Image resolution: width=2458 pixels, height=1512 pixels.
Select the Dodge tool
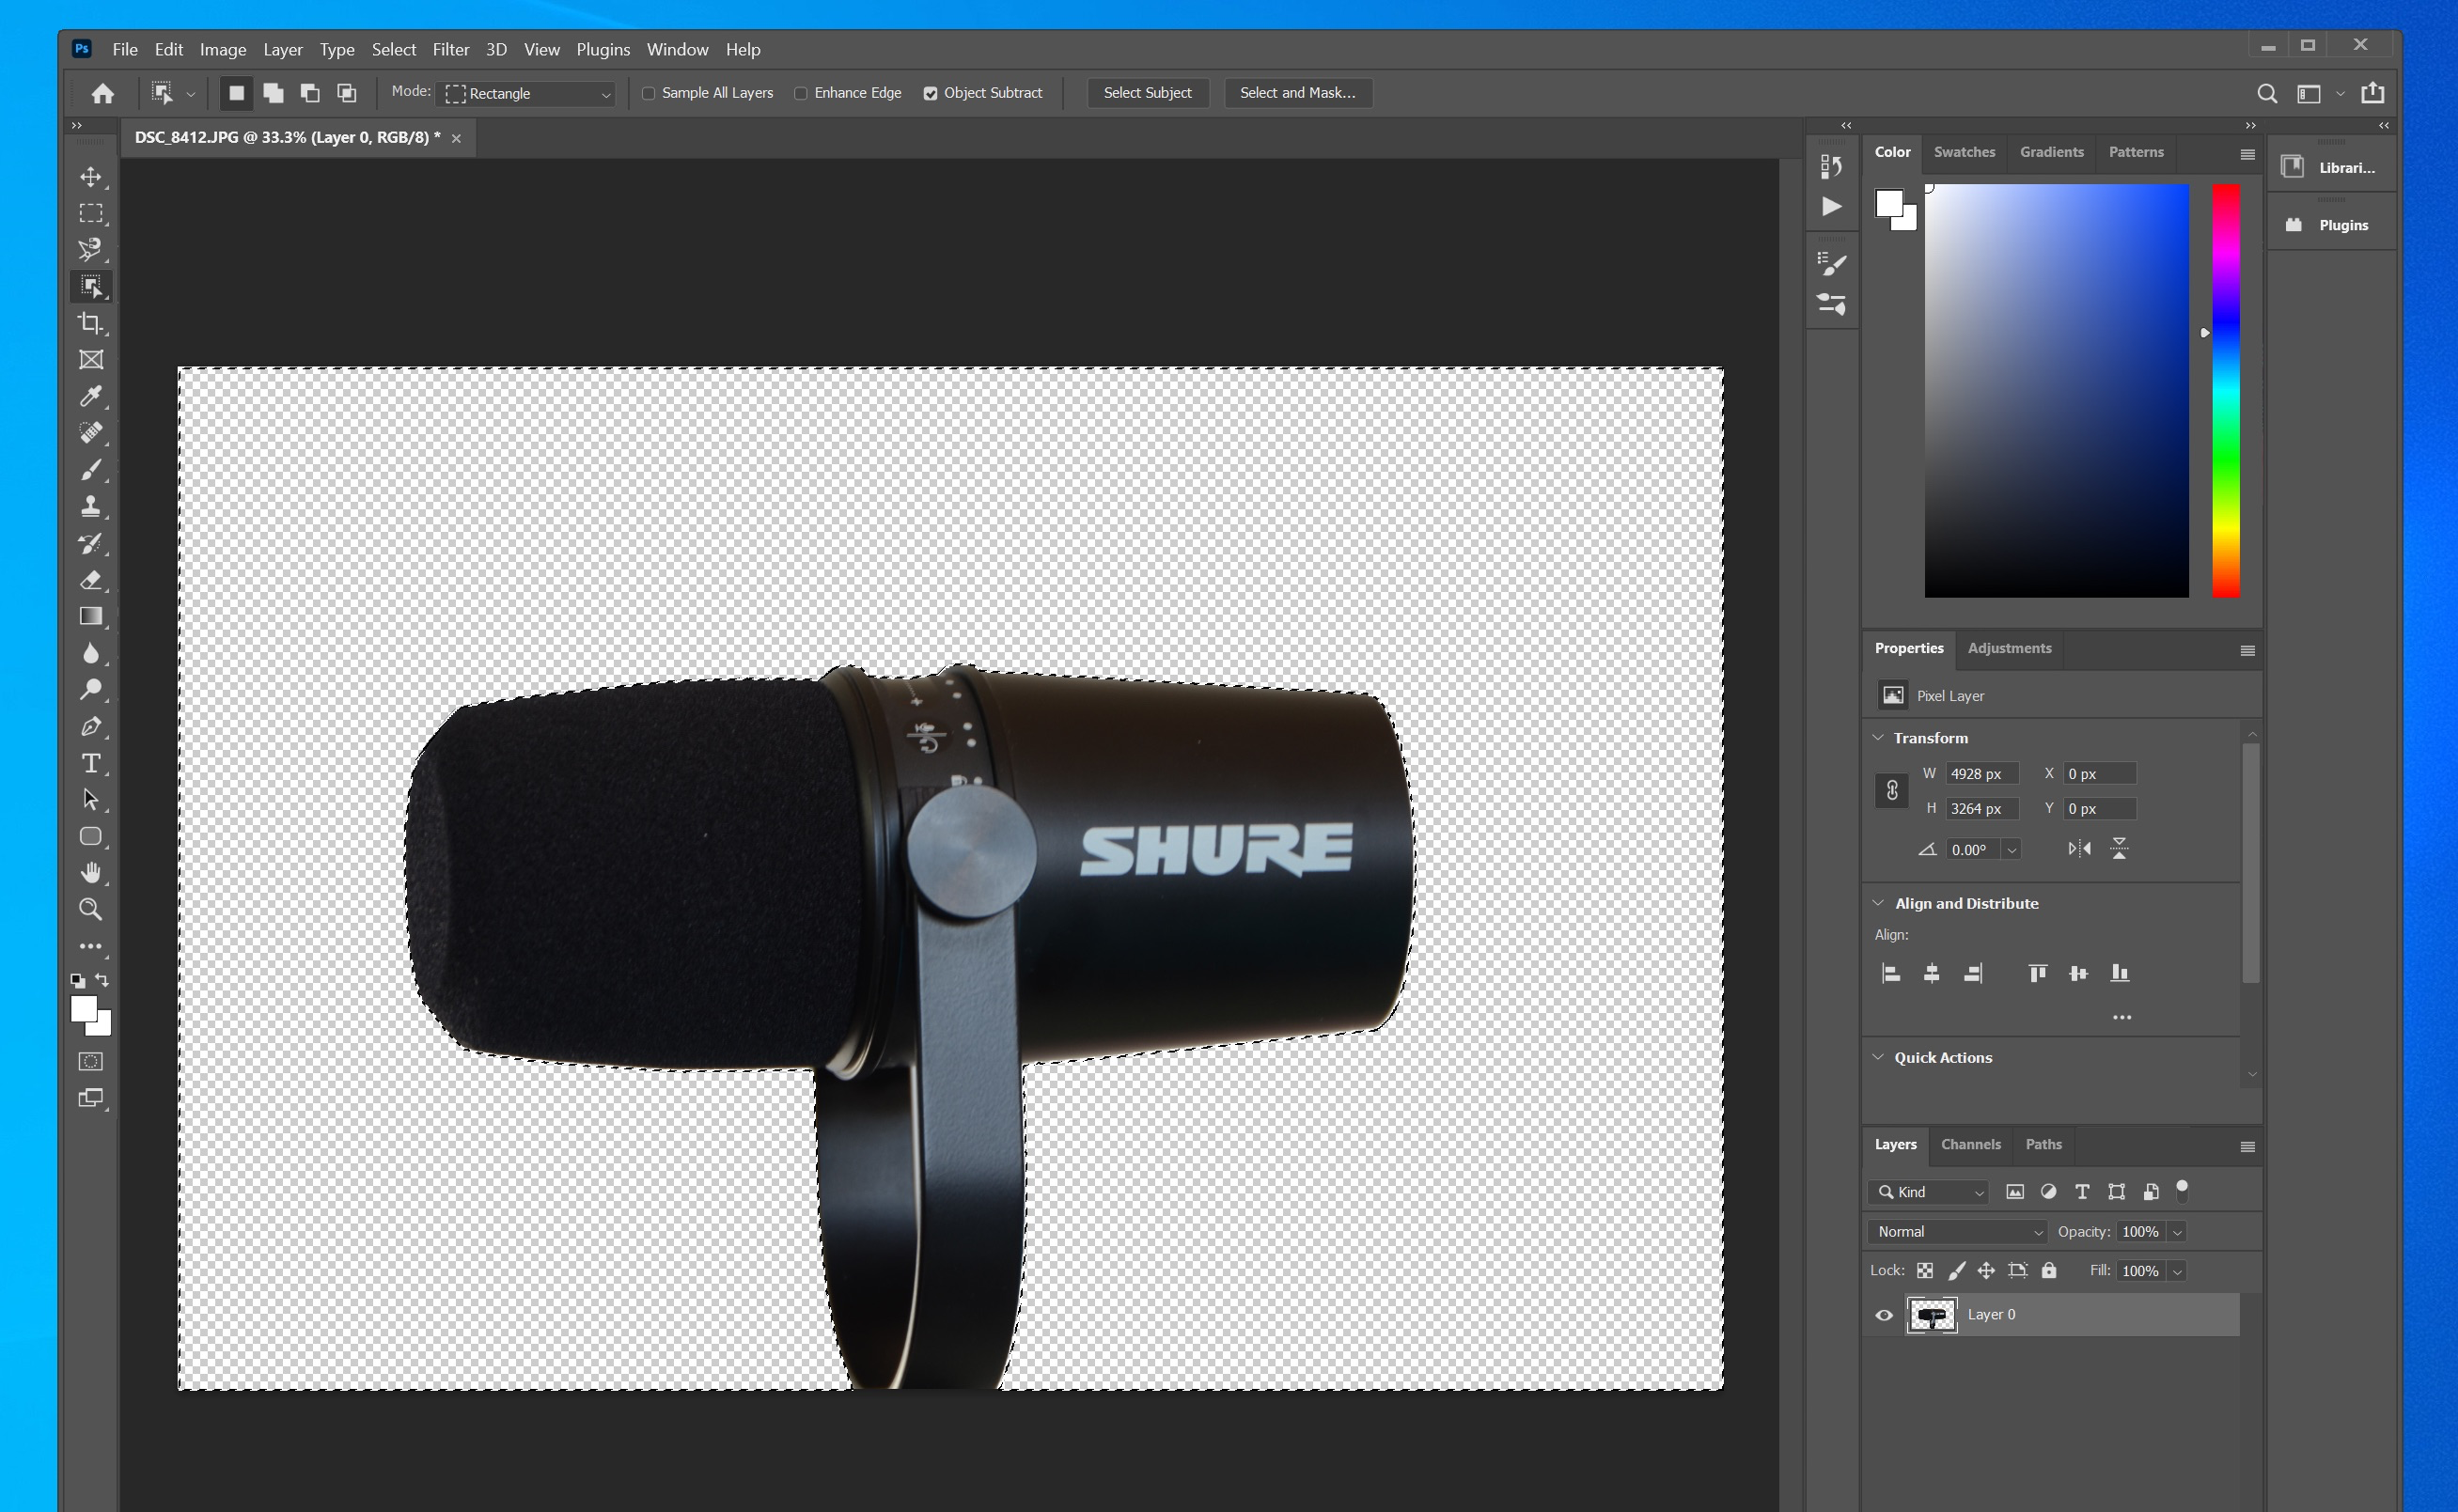91,690
